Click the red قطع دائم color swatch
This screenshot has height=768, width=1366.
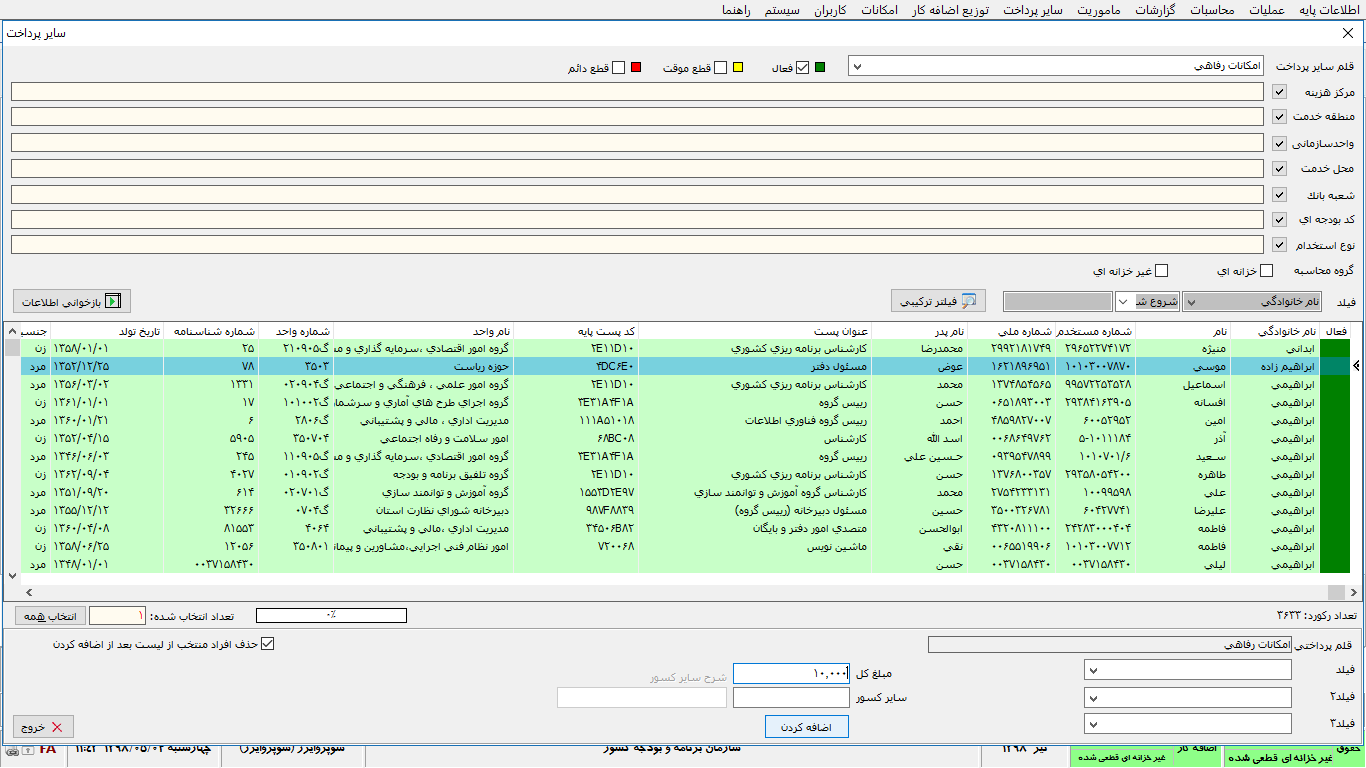pos(636,68)
